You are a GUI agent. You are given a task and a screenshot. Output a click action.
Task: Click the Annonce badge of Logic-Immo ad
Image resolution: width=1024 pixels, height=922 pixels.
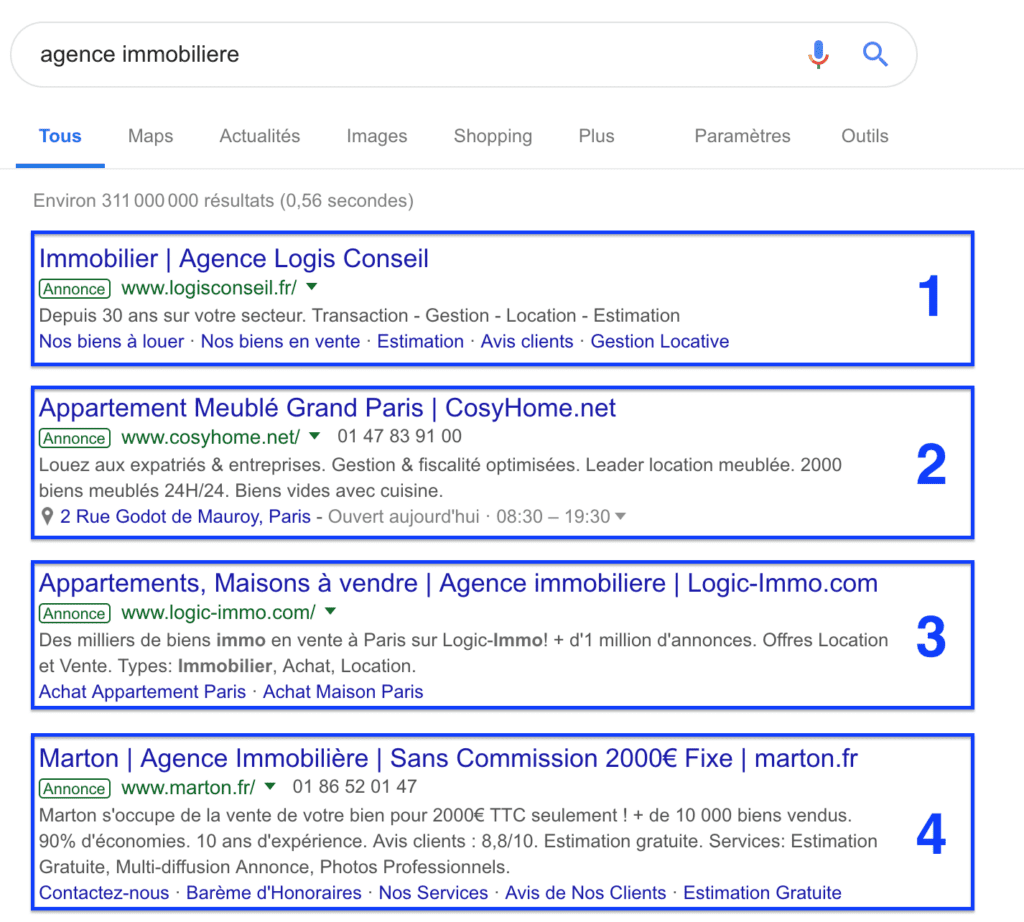(74, 613)
